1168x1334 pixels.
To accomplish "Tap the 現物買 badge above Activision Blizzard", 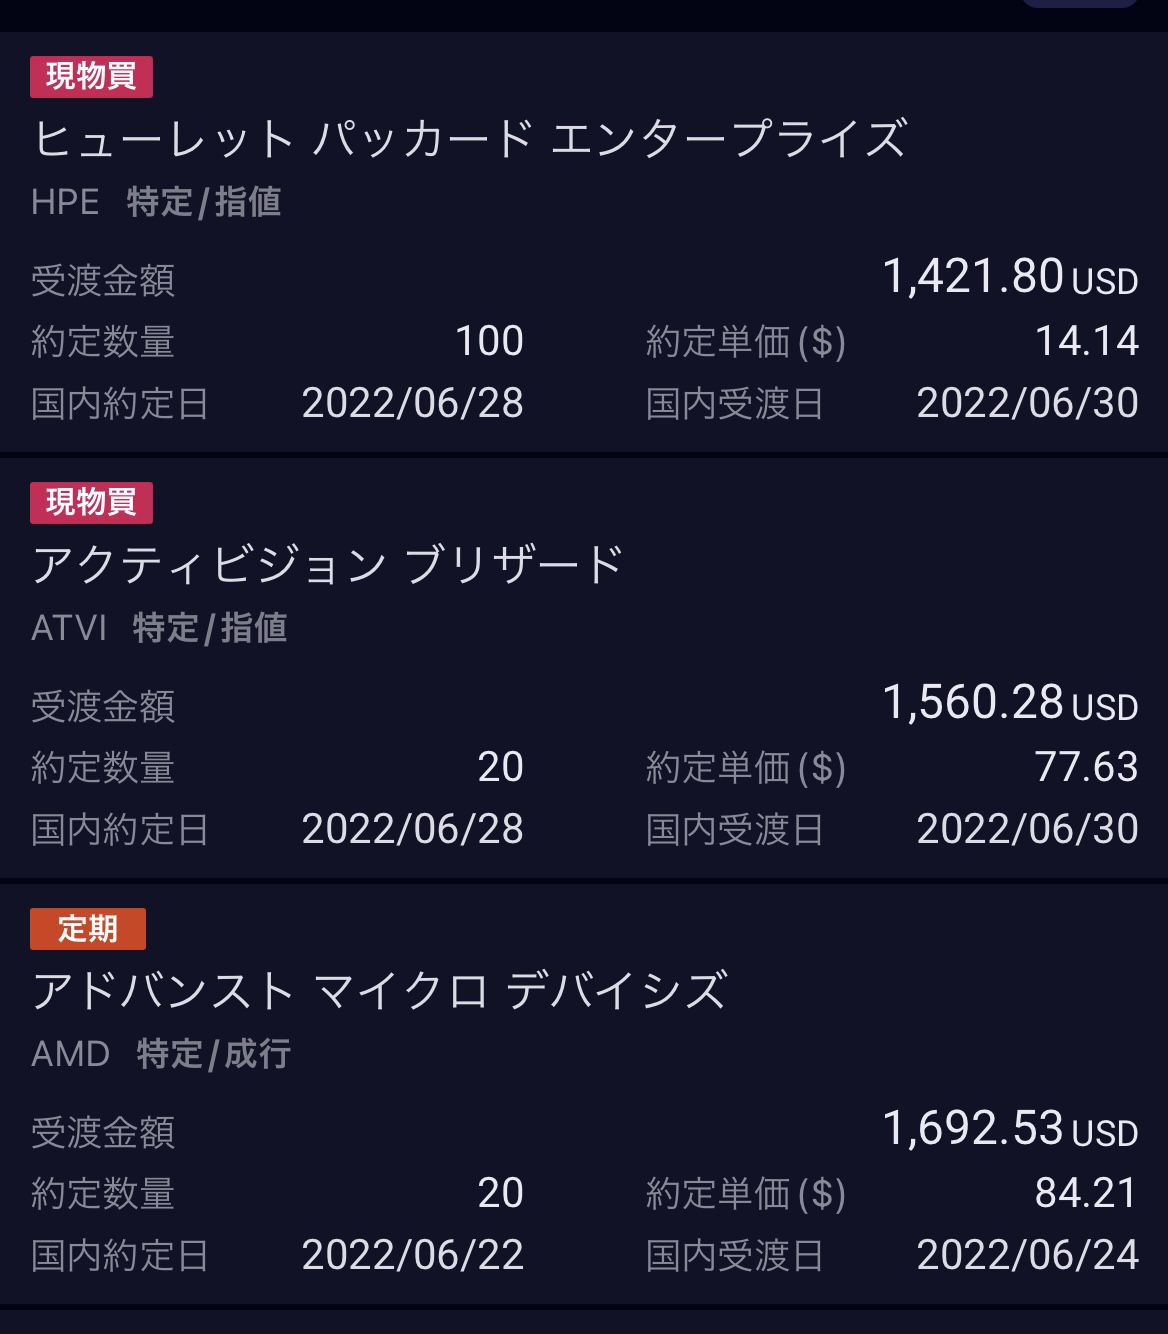I will click(x=91, y=503).
